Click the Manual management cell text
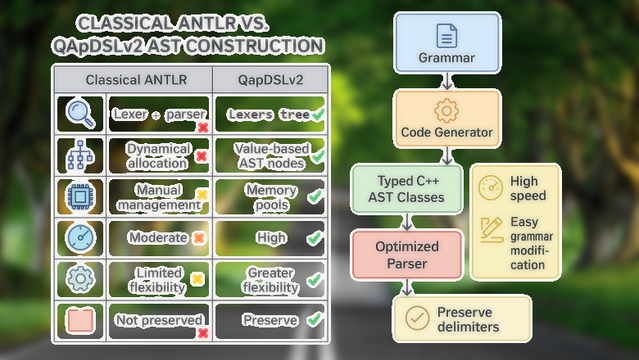The width and height of the screenshot is (639, 360). (159, 197)
